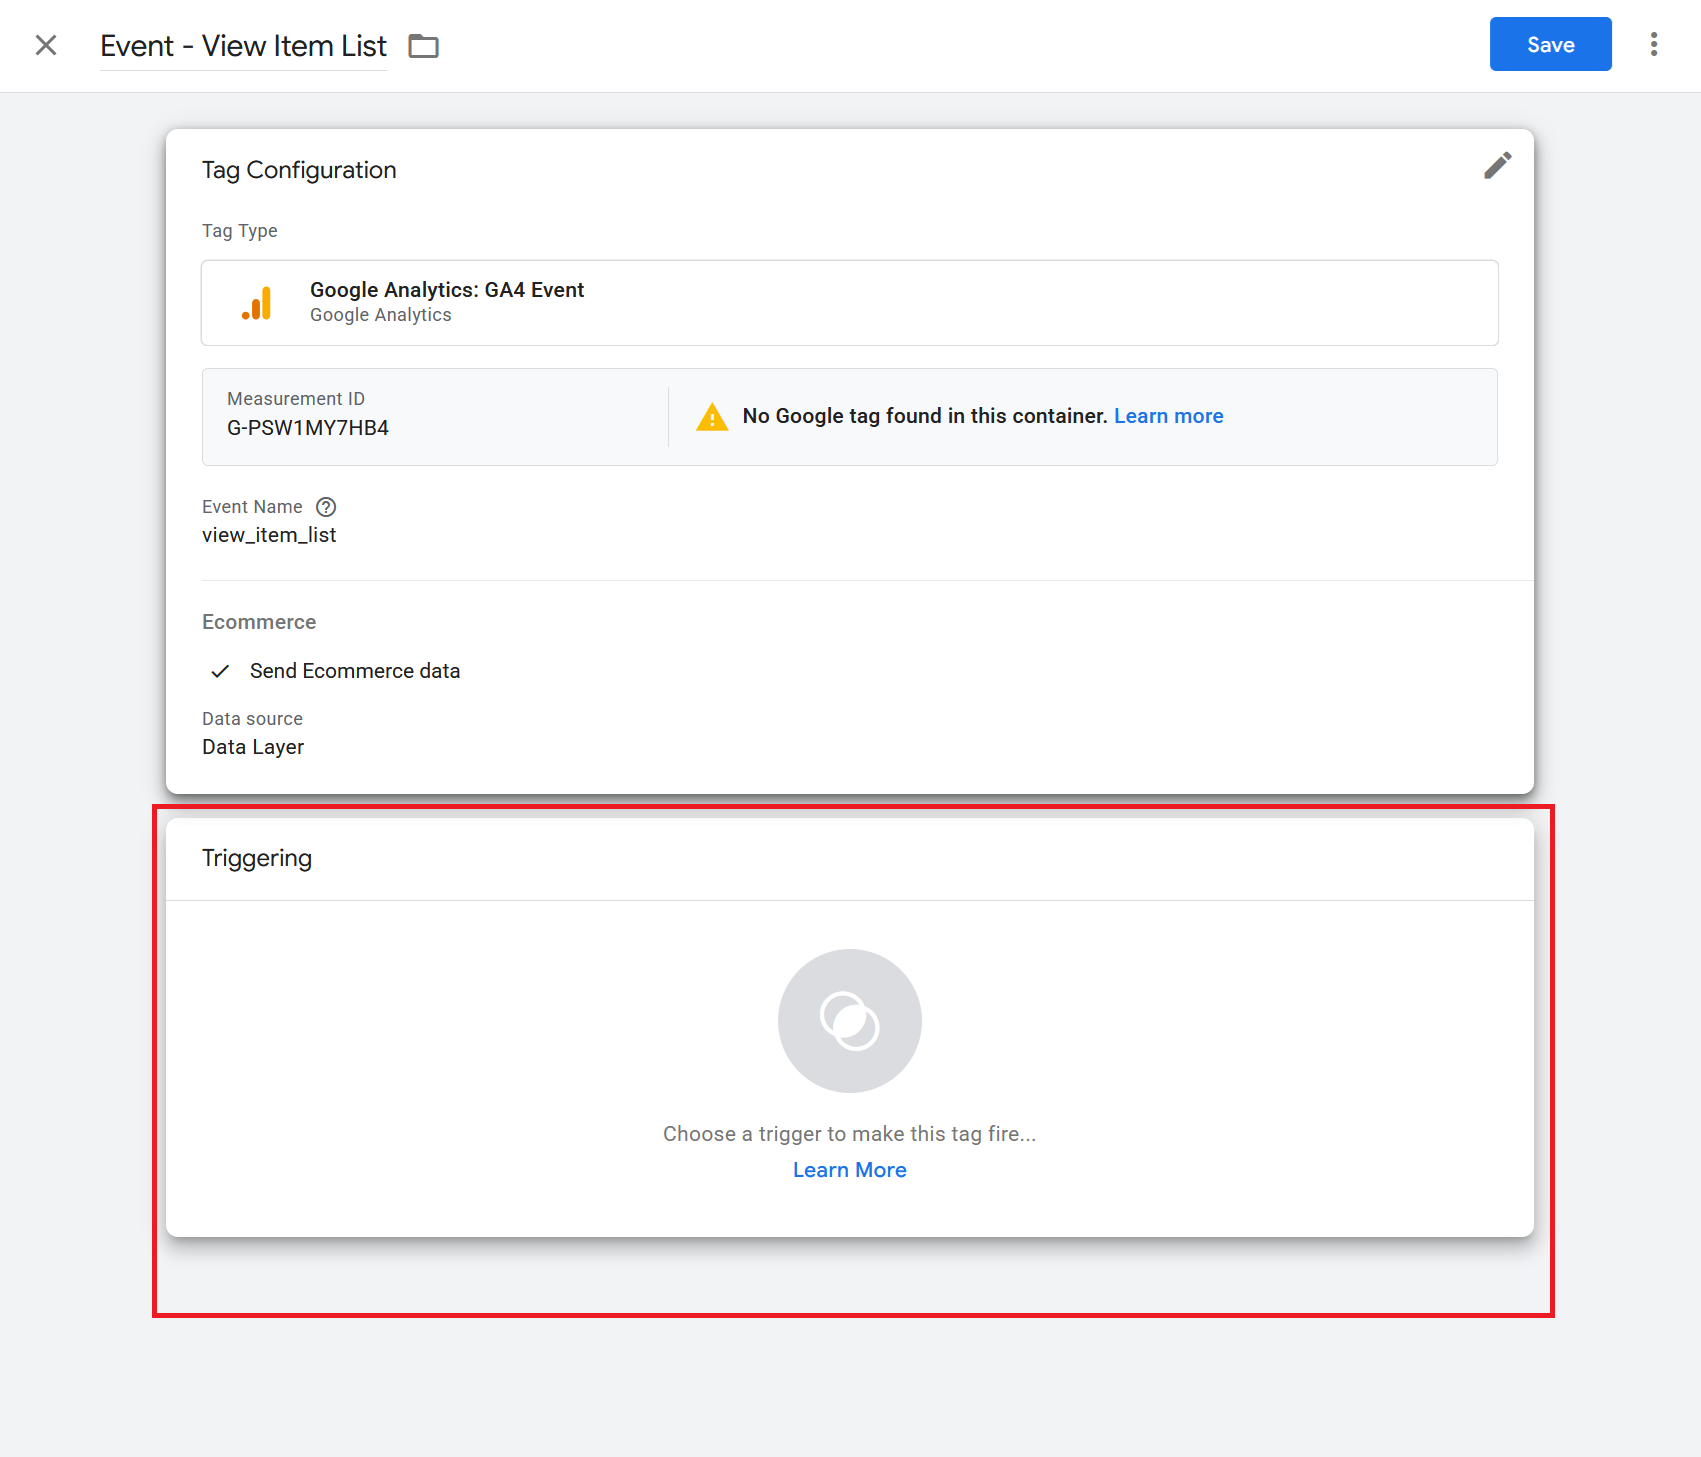Click the Send Ecommerce data label
1701x1457 pixels.
click(x=355, y=671)
